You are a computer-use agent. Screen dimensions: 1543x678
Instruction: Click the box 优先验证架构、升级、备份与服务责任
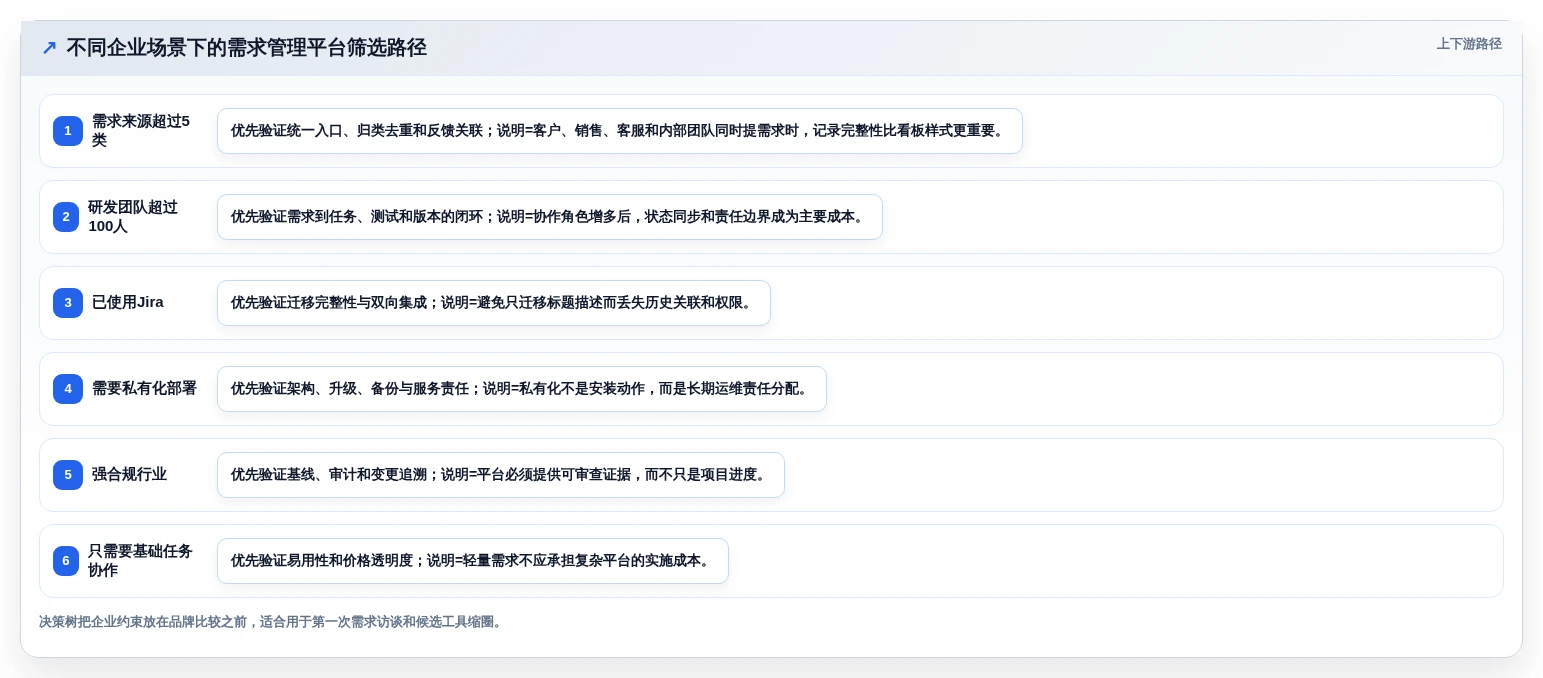[522, 389]
